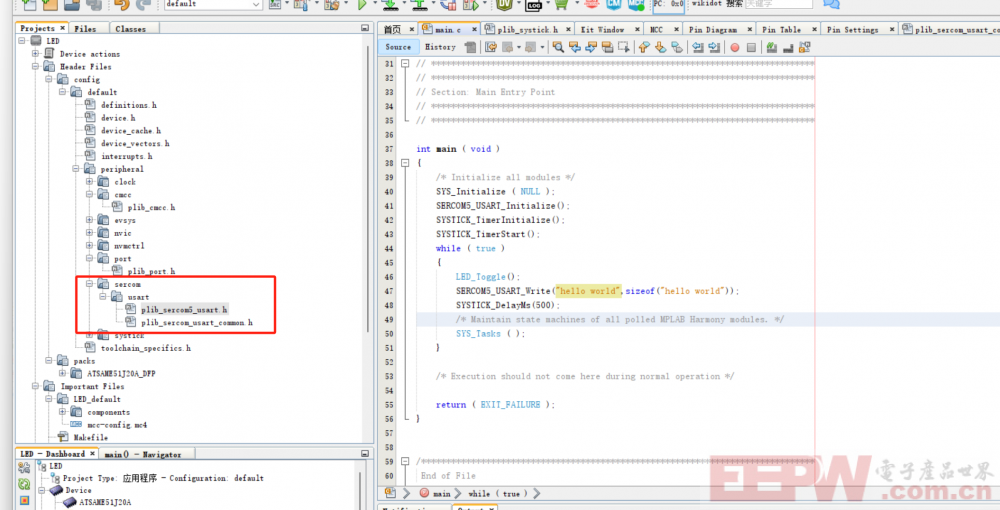Expand ATSAME51J20A_DFP pack node

point(62,374)
